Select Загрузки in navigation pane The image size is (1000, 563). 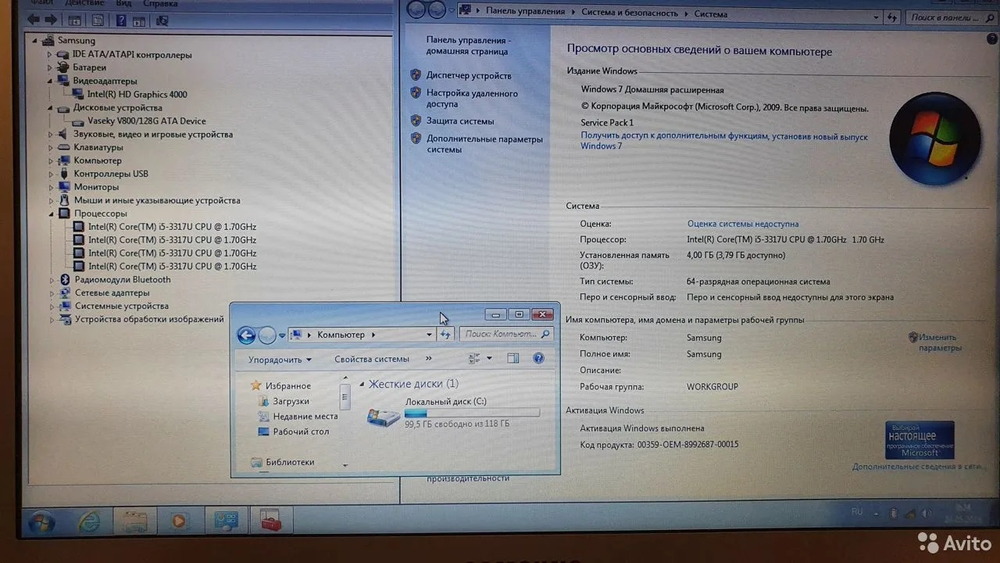(291, 401)
